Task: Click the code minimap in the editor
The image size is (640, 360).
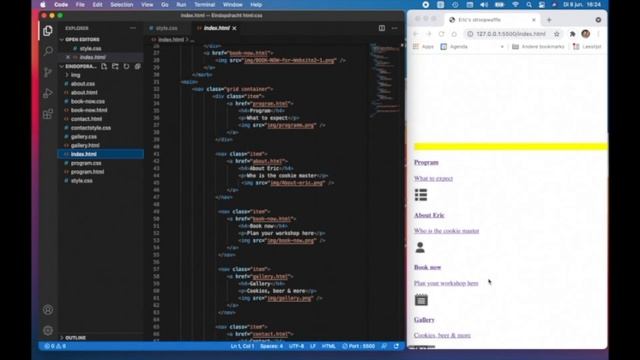Action: pos(385,80)
